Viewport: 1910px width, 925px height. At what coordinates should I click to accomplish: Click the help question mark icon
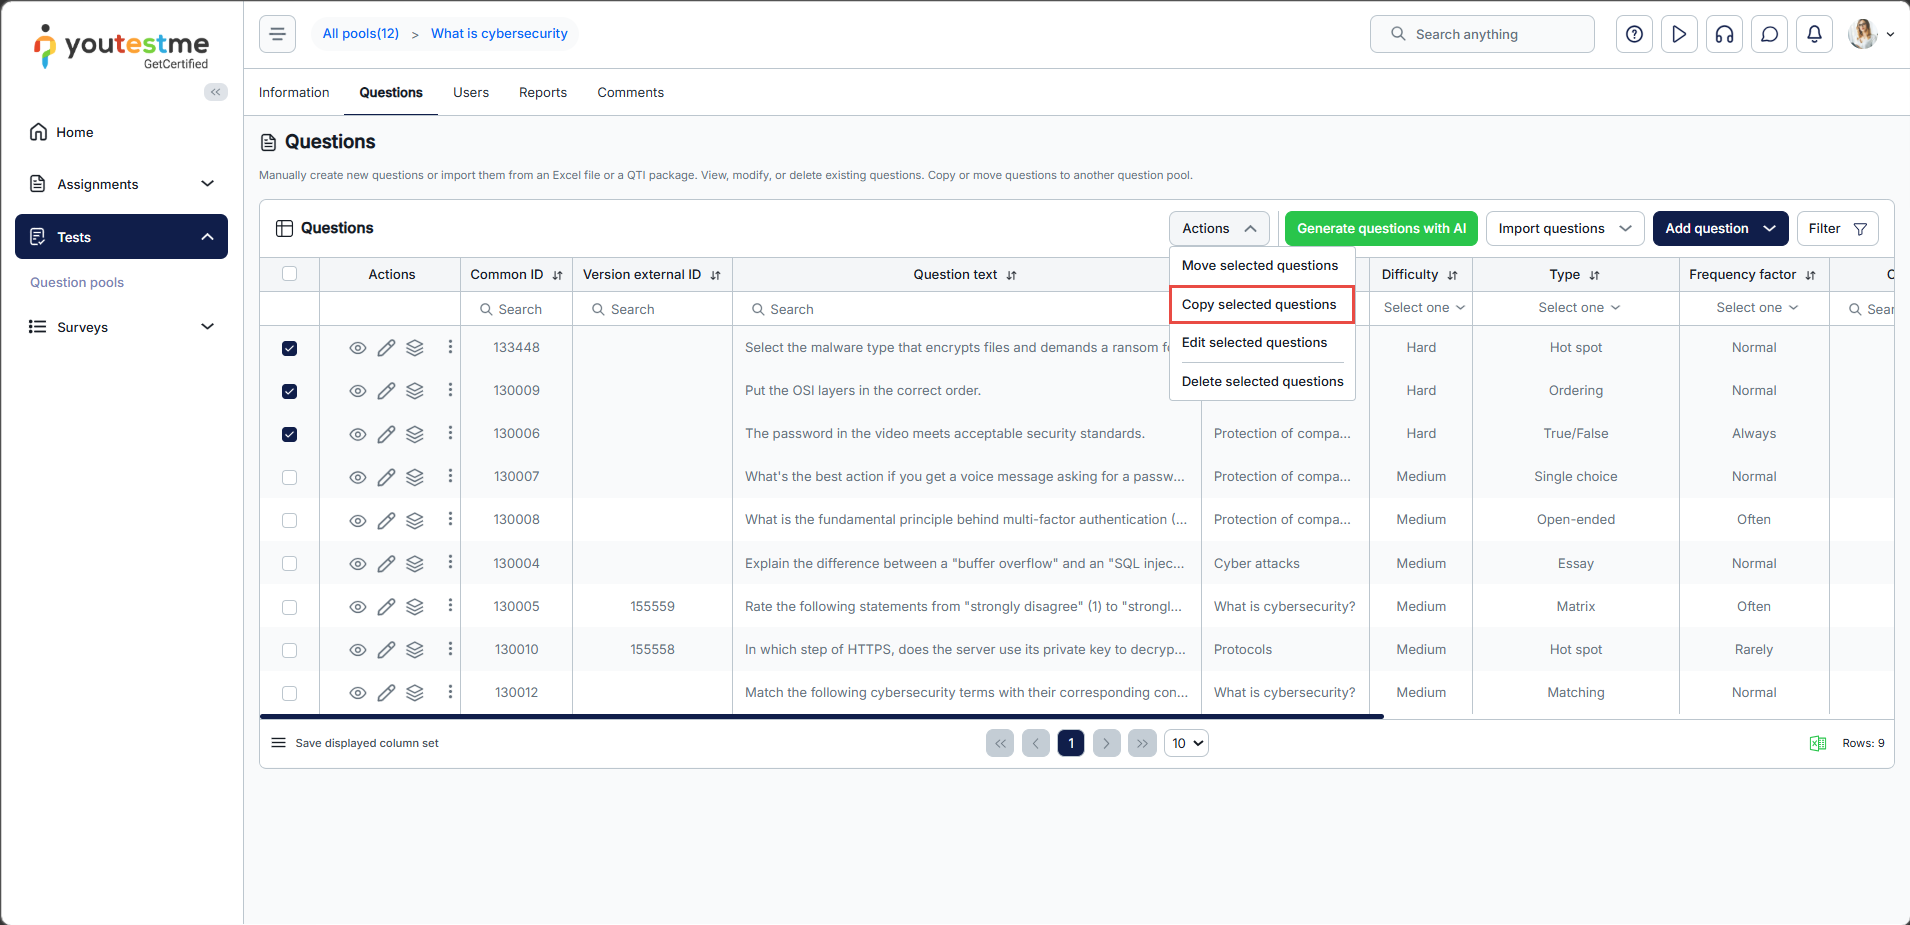[1634, 34]
